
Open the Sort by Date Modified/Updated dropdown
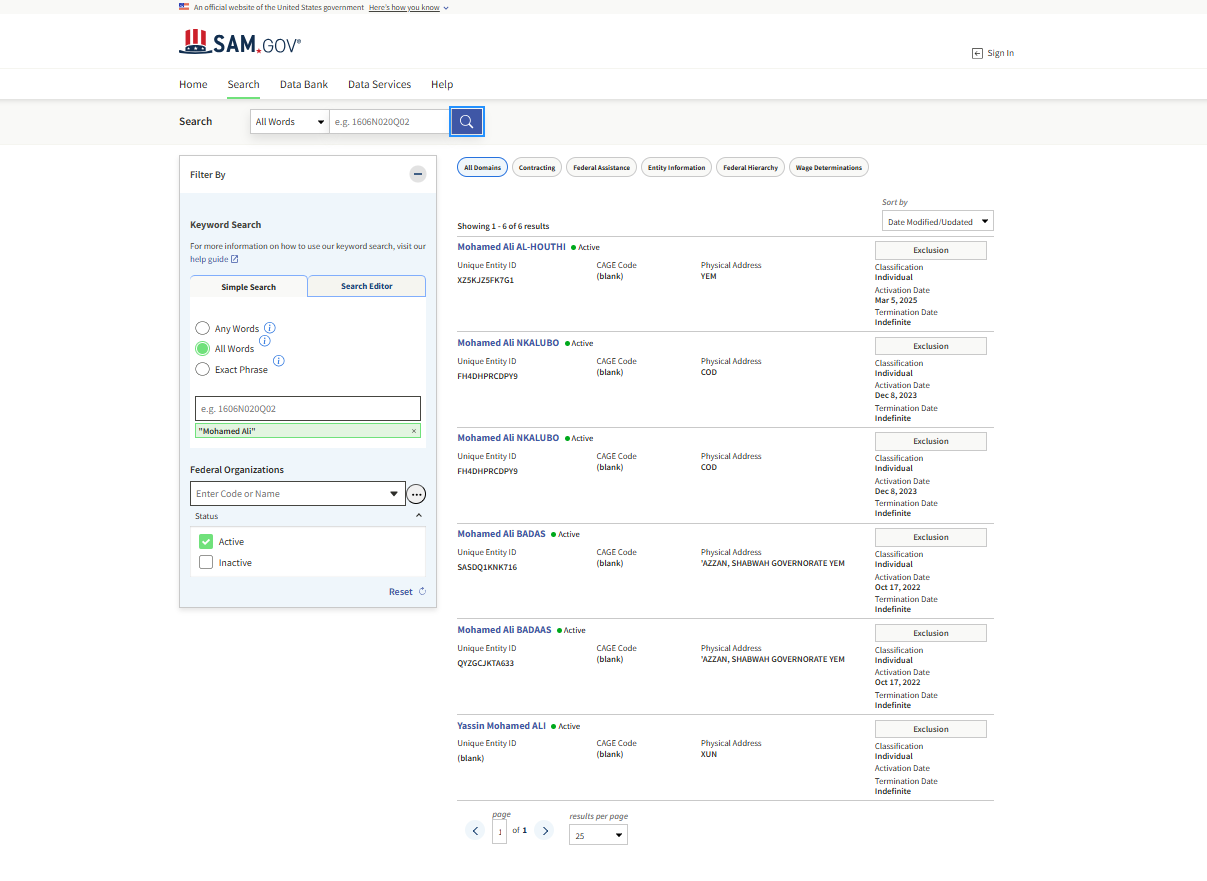937,220
